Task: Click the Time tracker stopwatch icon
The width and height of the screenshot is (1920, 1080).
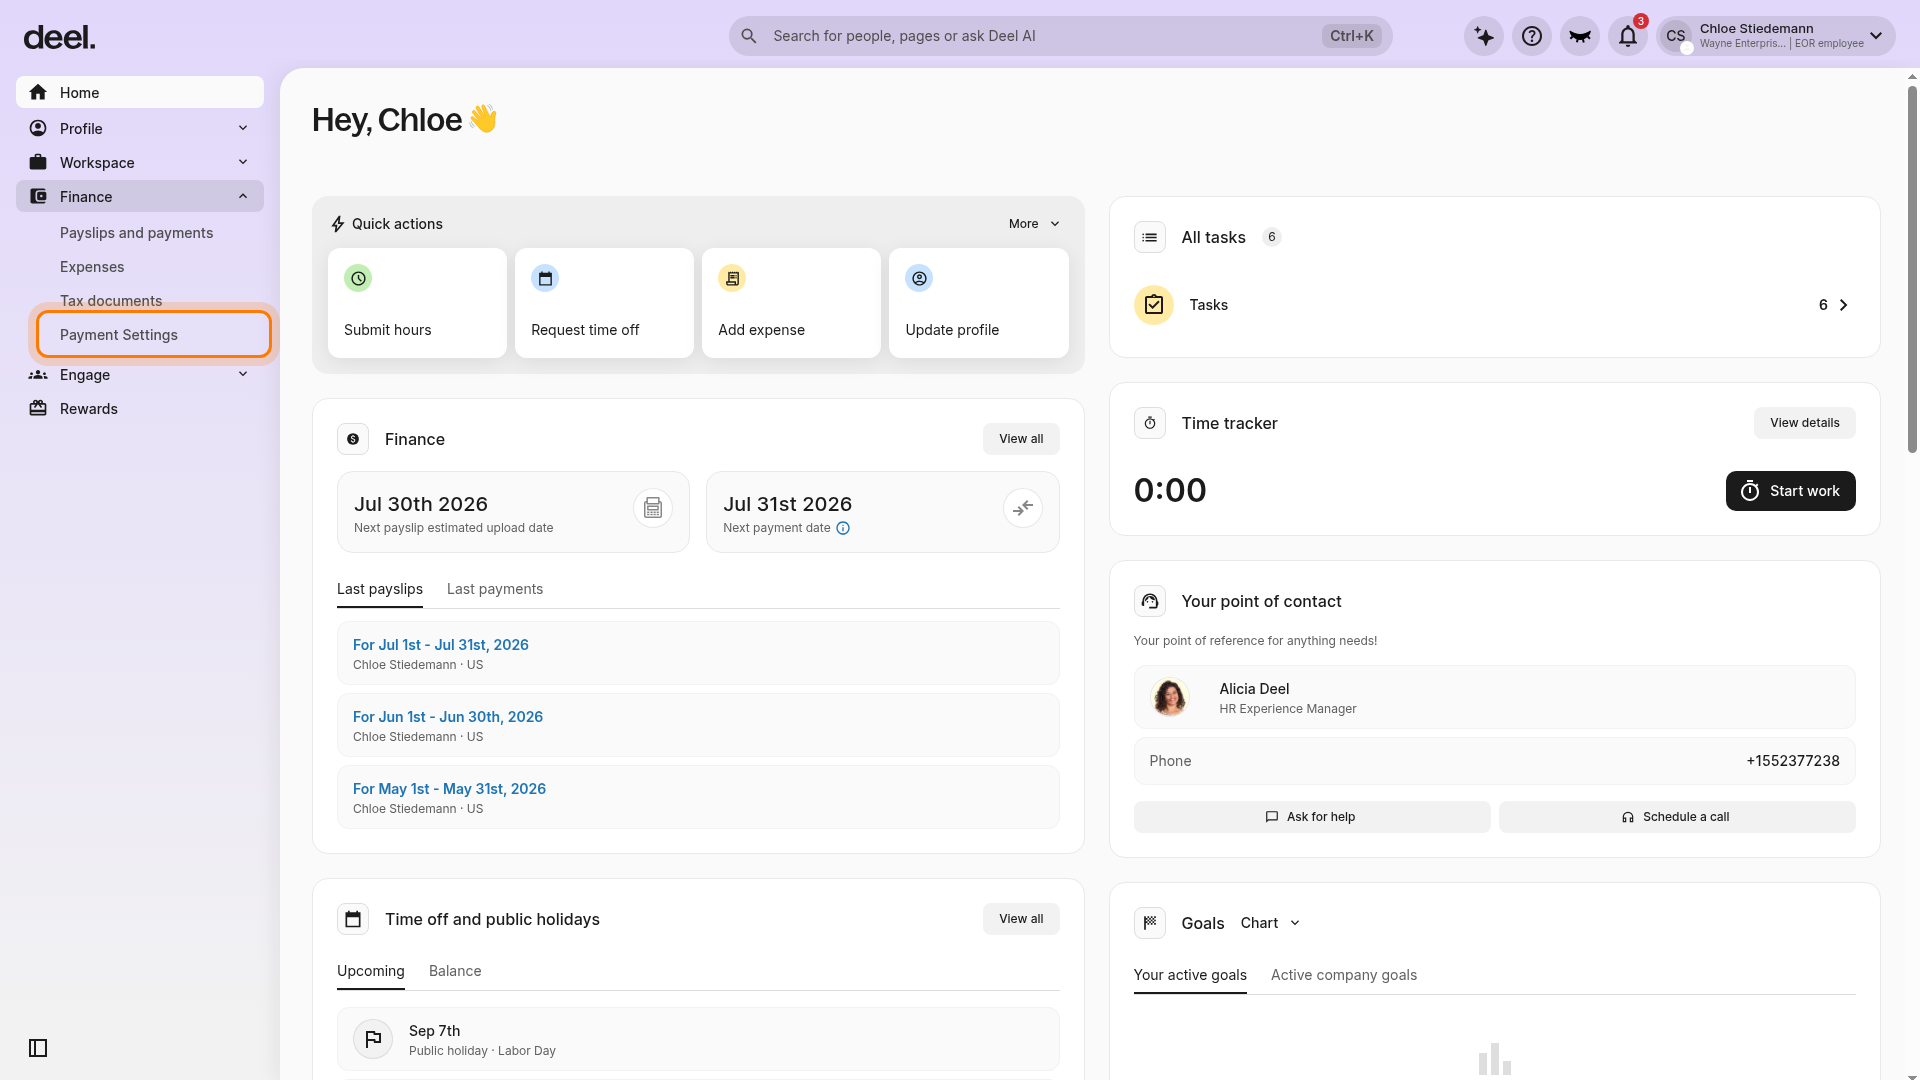Action: pos(1150,423)
